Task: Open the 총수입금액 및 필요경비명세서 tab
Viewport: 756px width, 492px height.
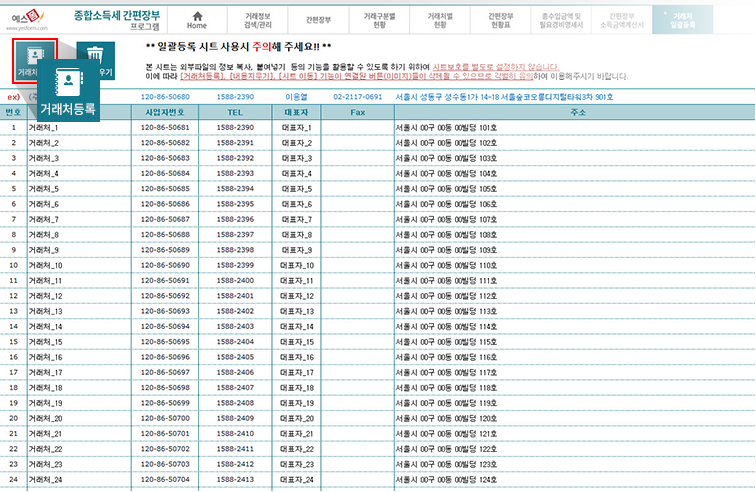Action: [x=561, y=20]
